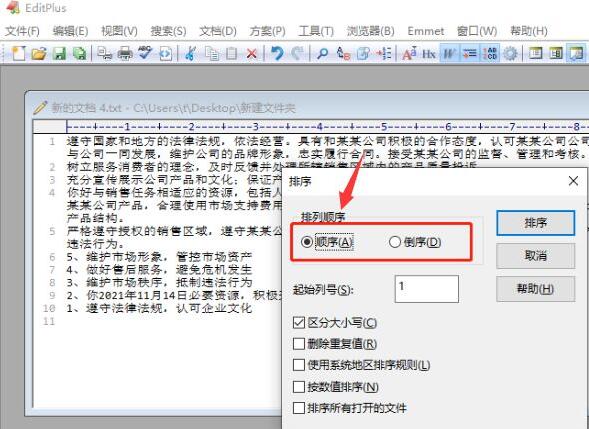Save the document using the floppy icon

click(59, 54)
